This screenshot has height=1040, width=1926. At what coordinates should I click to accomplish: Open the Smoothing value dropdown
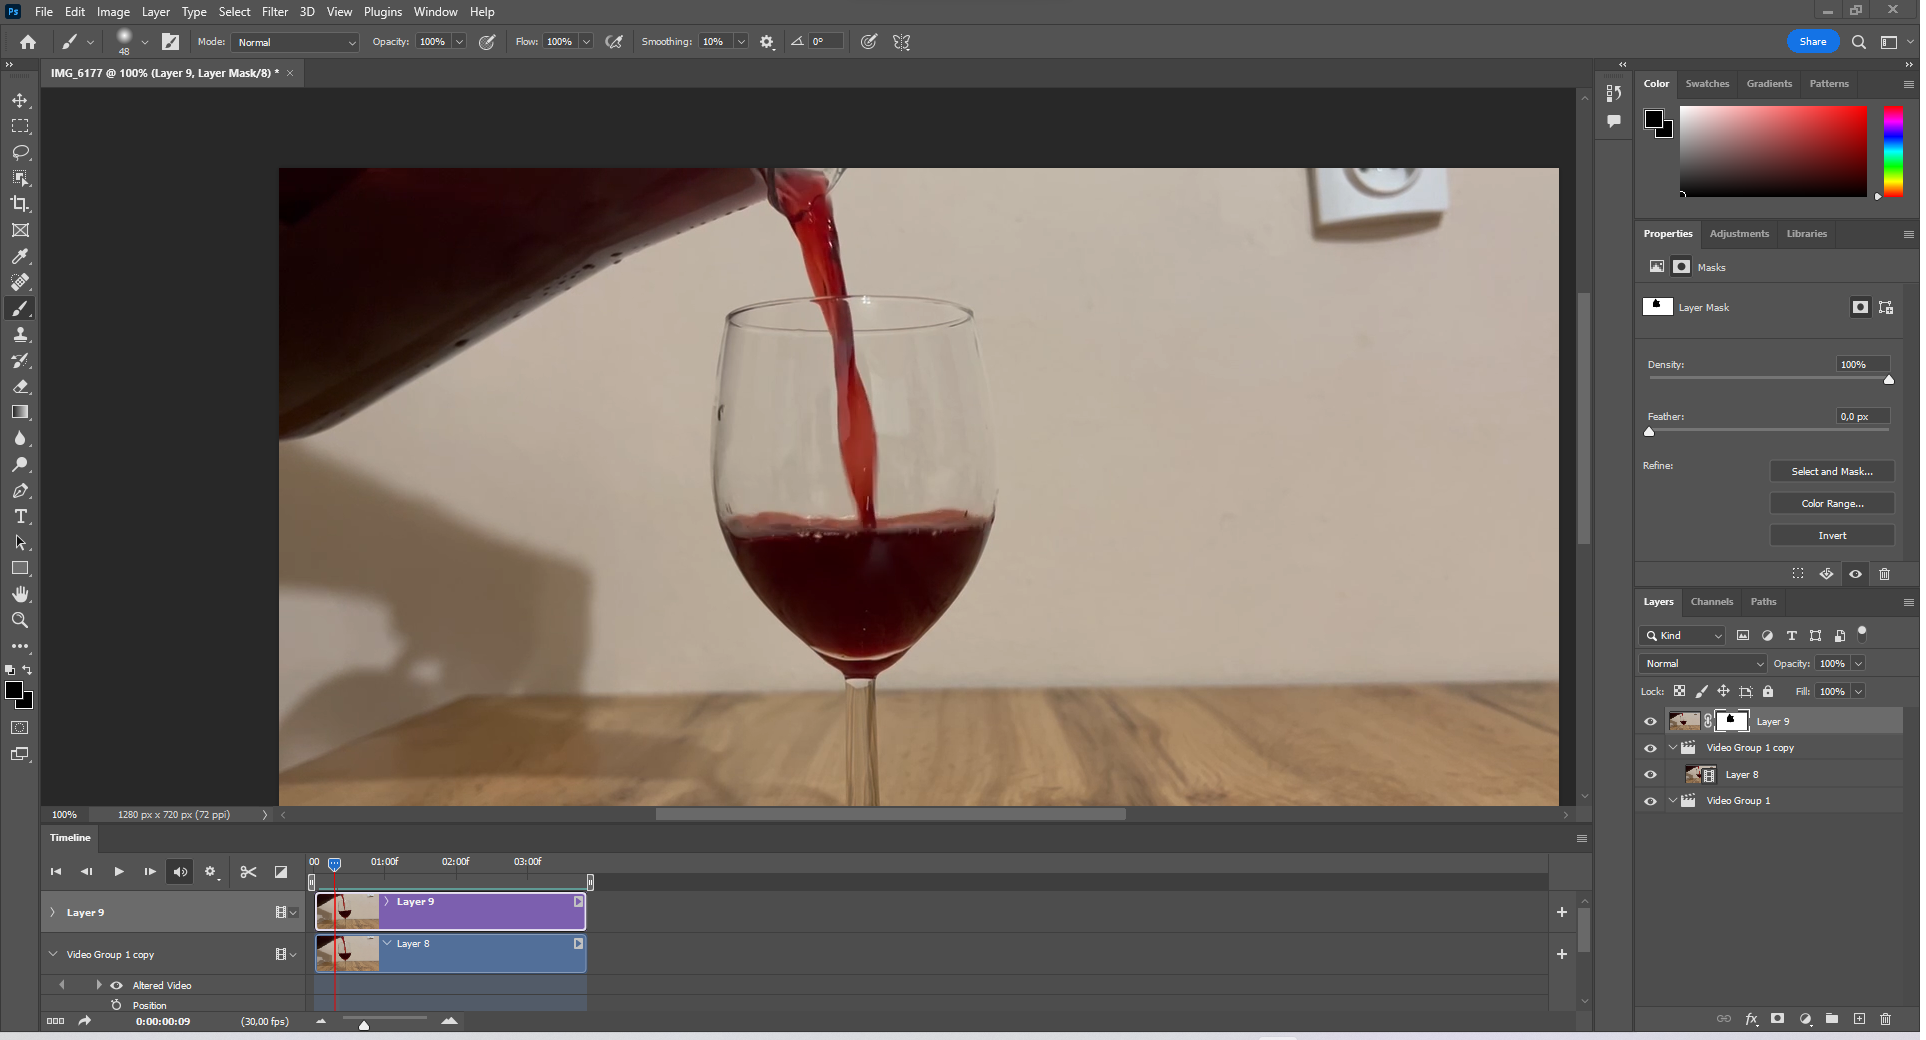[741, 42]
